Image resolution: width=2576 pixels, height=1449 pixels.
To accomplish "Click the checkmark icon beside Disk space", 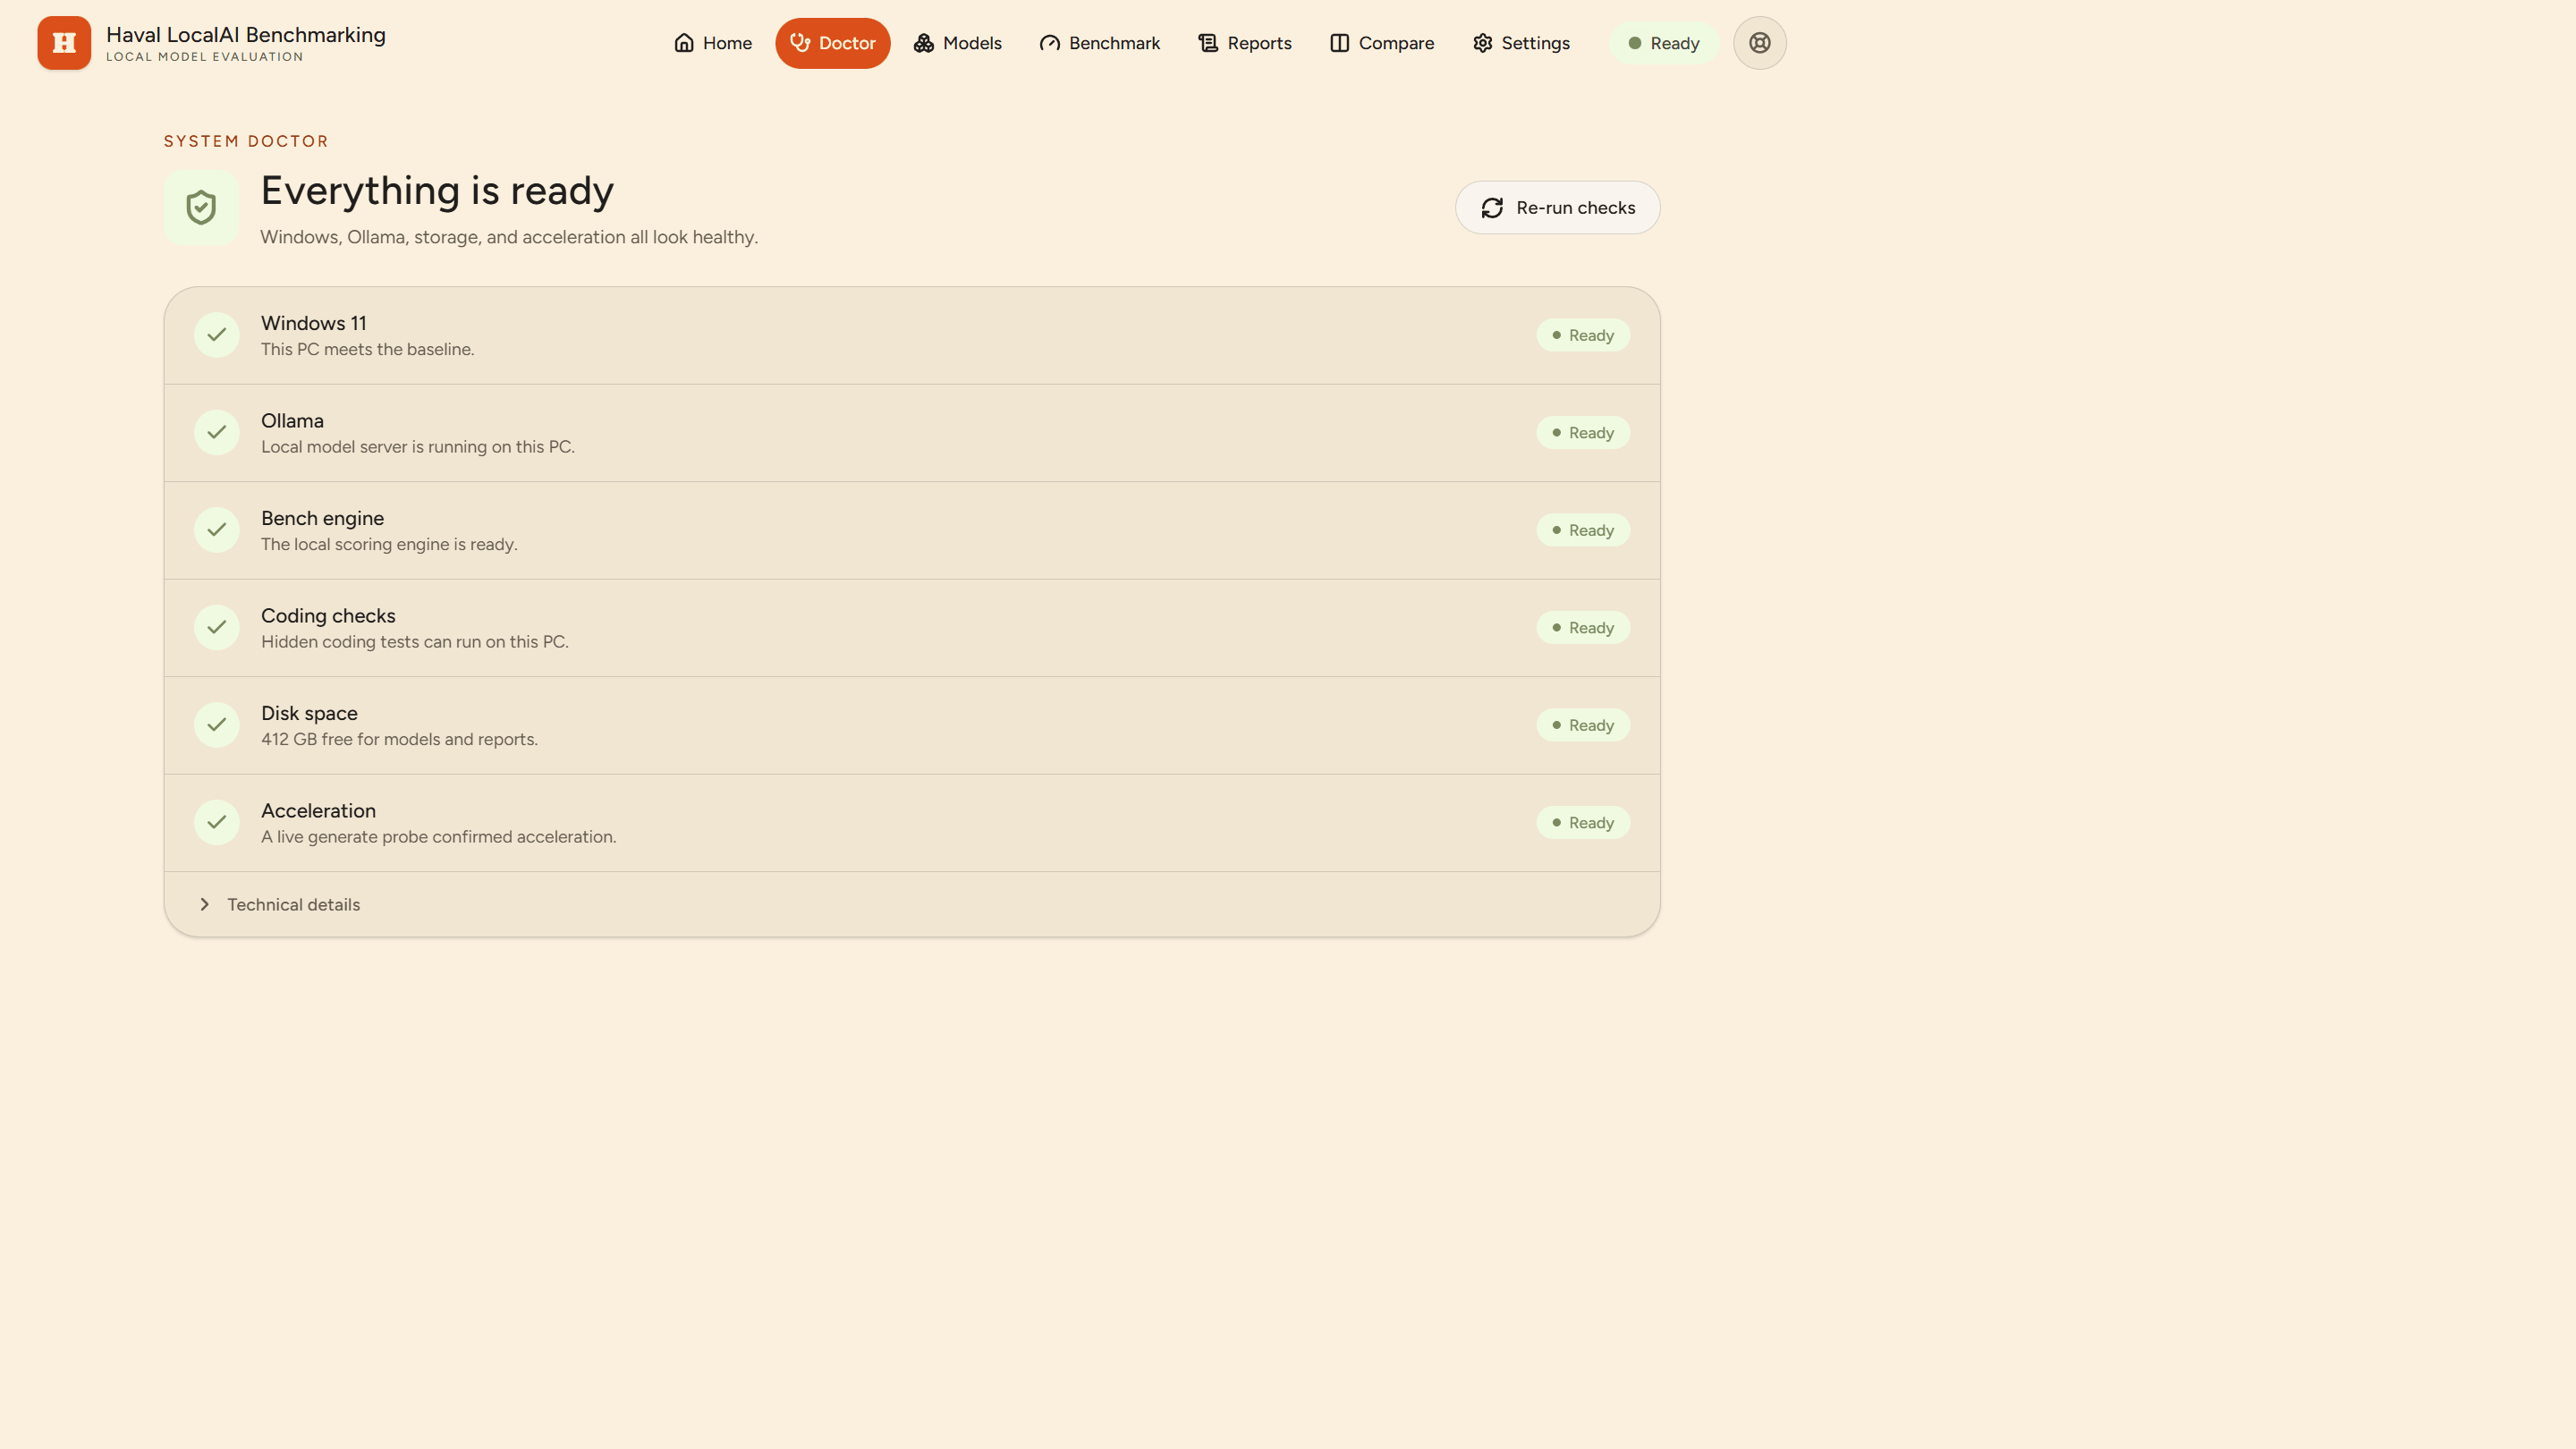I will coord(216,725).
